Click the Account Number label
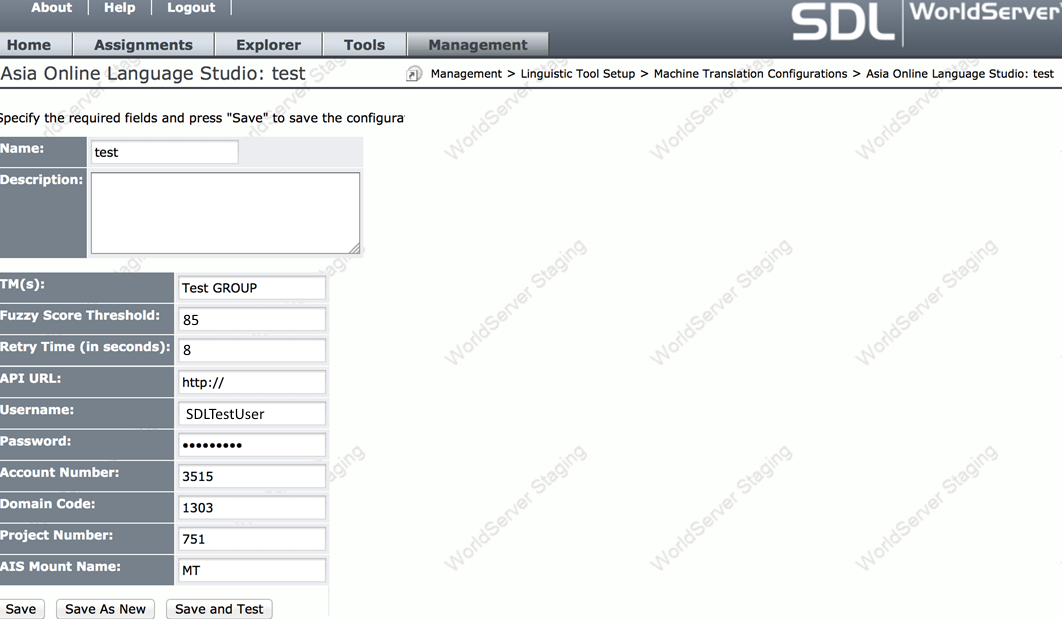The width and height of the screenshot is (1062, 619). (x=60, y=472)
